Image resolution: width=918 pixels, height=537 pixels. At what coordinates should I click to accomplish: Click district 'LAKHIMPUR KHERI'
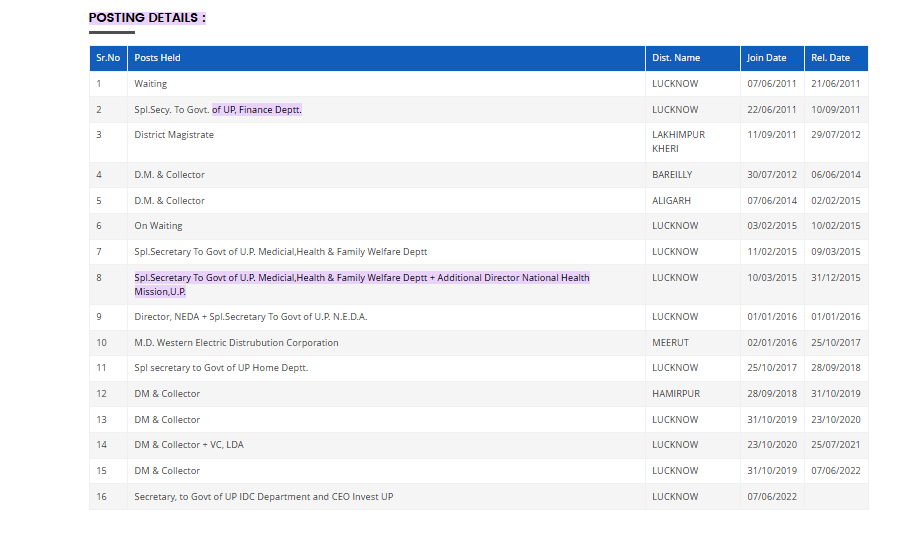click(x=679, y=142)
